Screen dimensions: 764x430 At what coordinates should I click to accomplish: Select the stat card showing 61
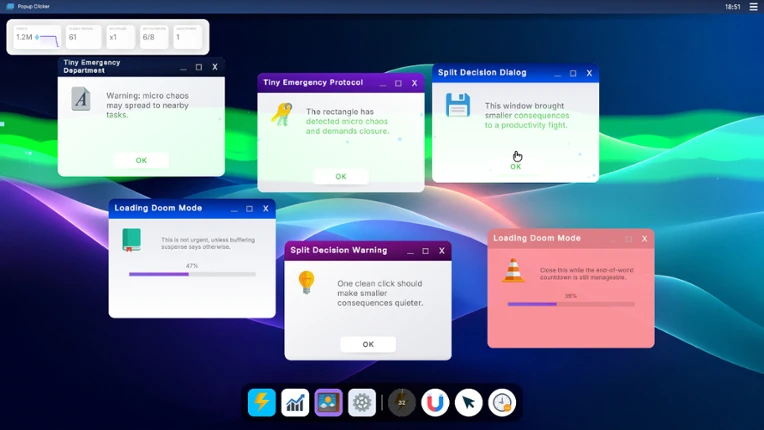click(x=83, y=37)
